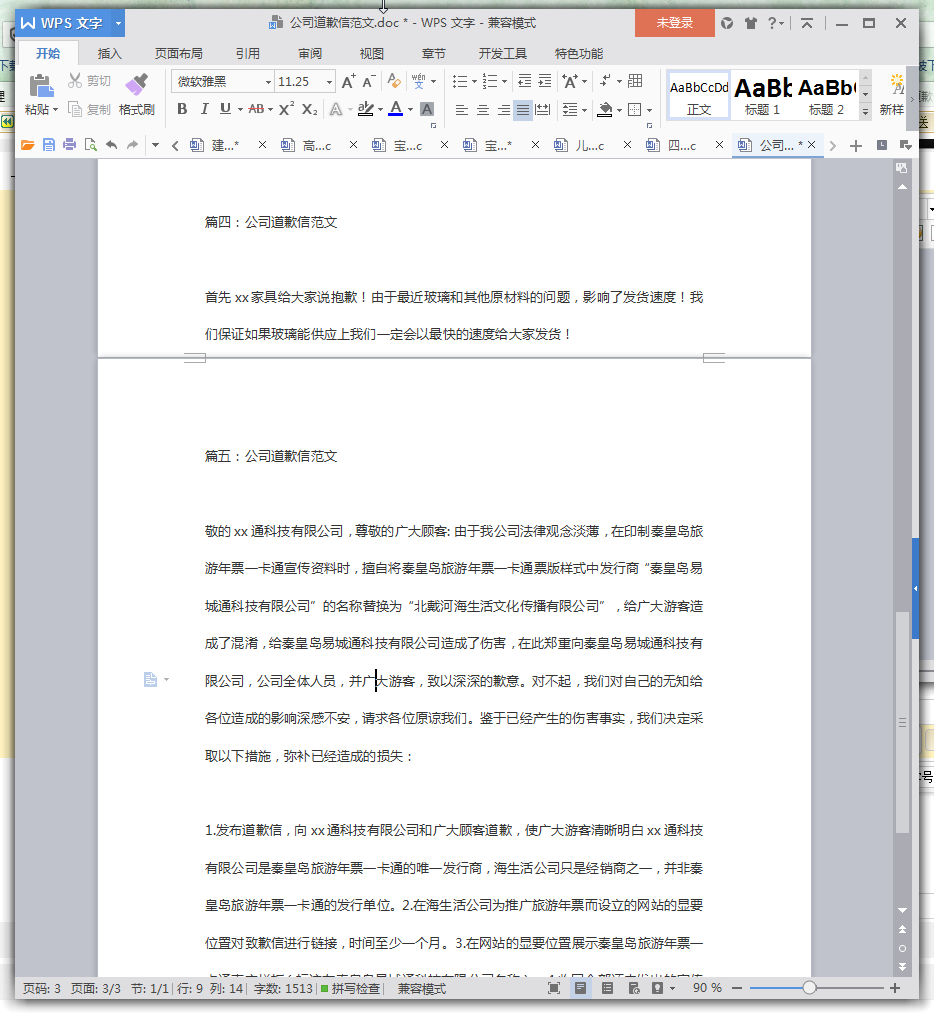Decrease font size with the A- icon
The image size is (934, 1014).
click(x=369, y=81)
